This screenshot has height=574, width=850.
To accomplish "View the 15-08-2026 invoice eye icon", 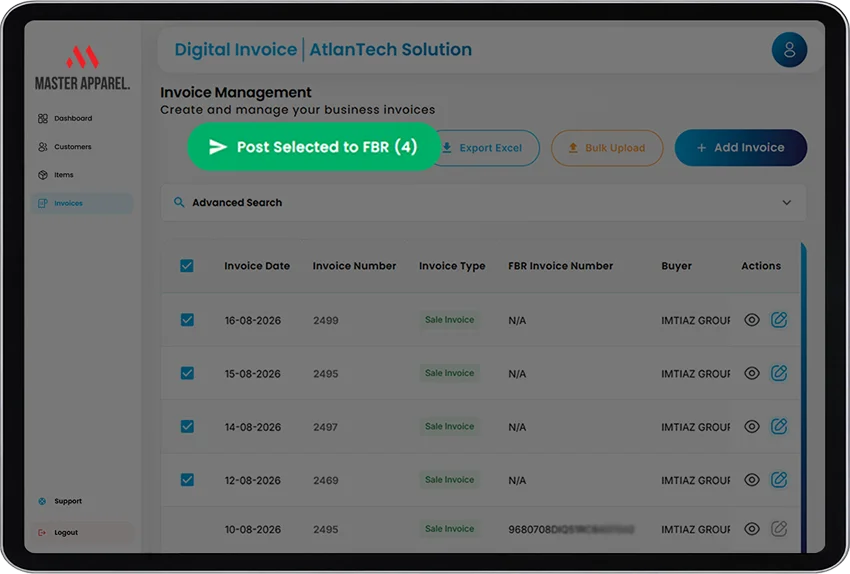I will coord(752,373).
